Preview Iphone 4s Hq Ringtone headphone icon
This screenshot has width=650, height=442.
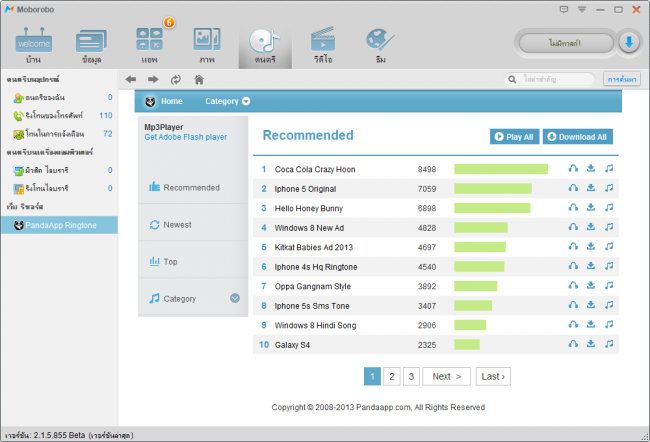tap(573, 266)
